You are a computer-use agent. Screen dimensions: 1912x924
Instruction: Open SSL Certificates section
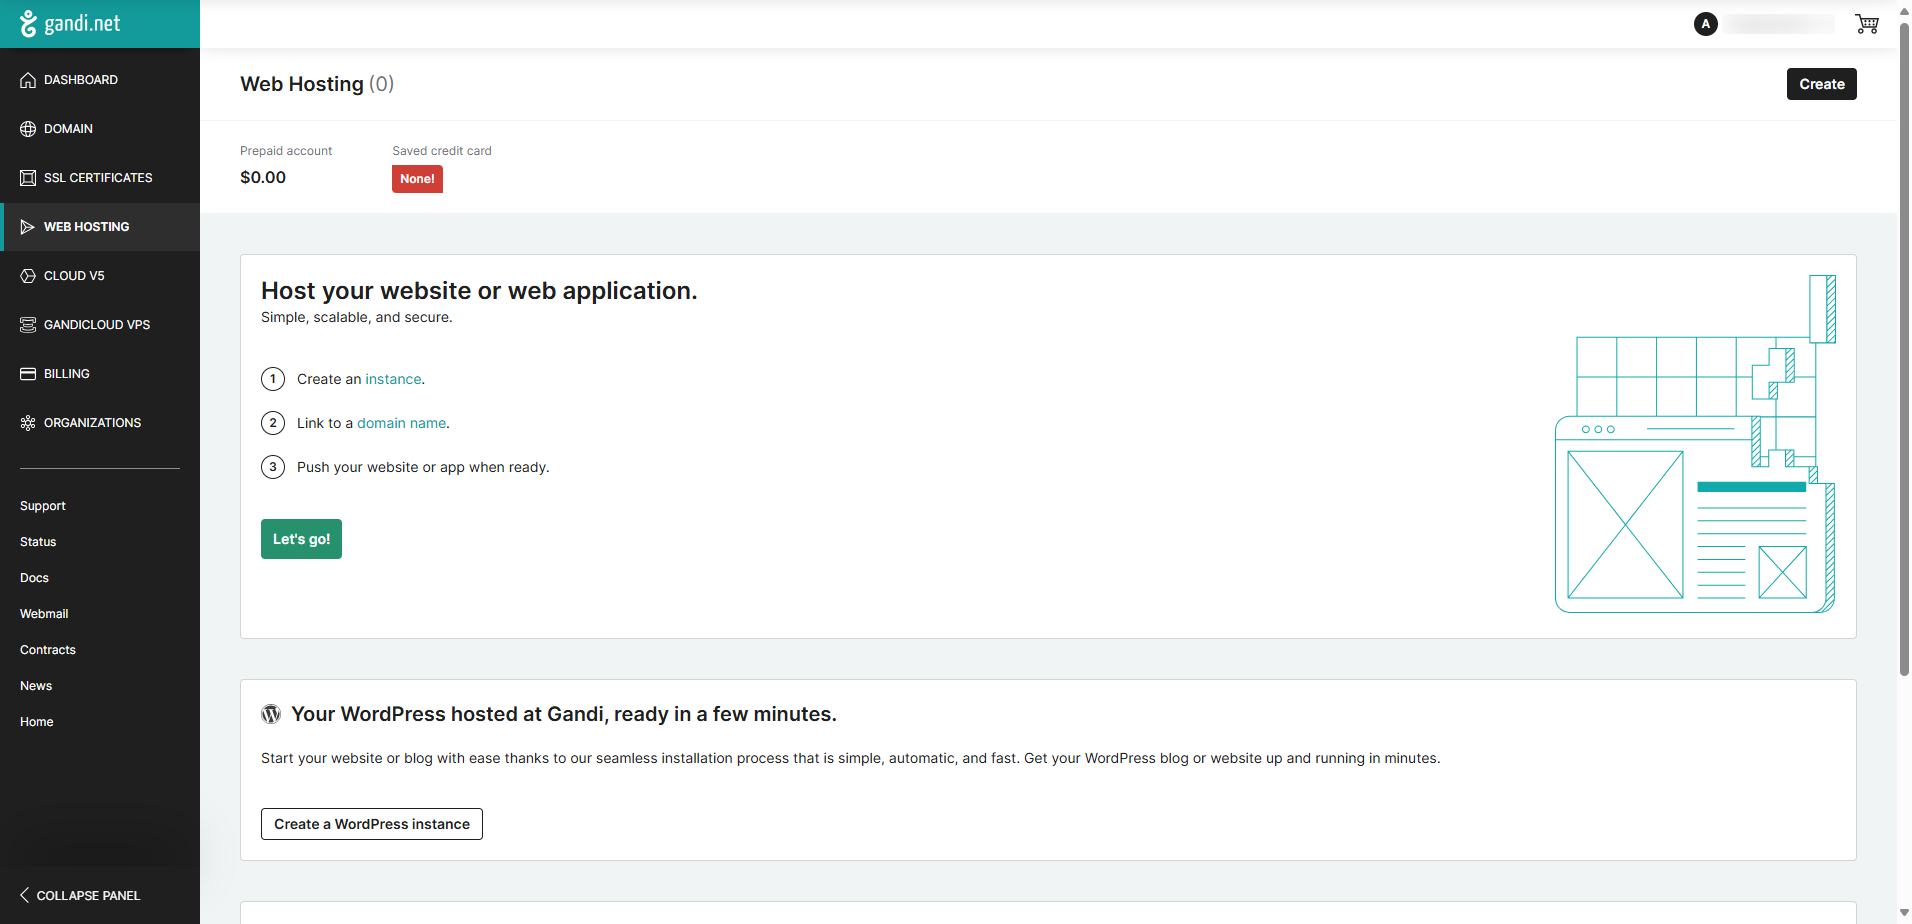point(100,178)
